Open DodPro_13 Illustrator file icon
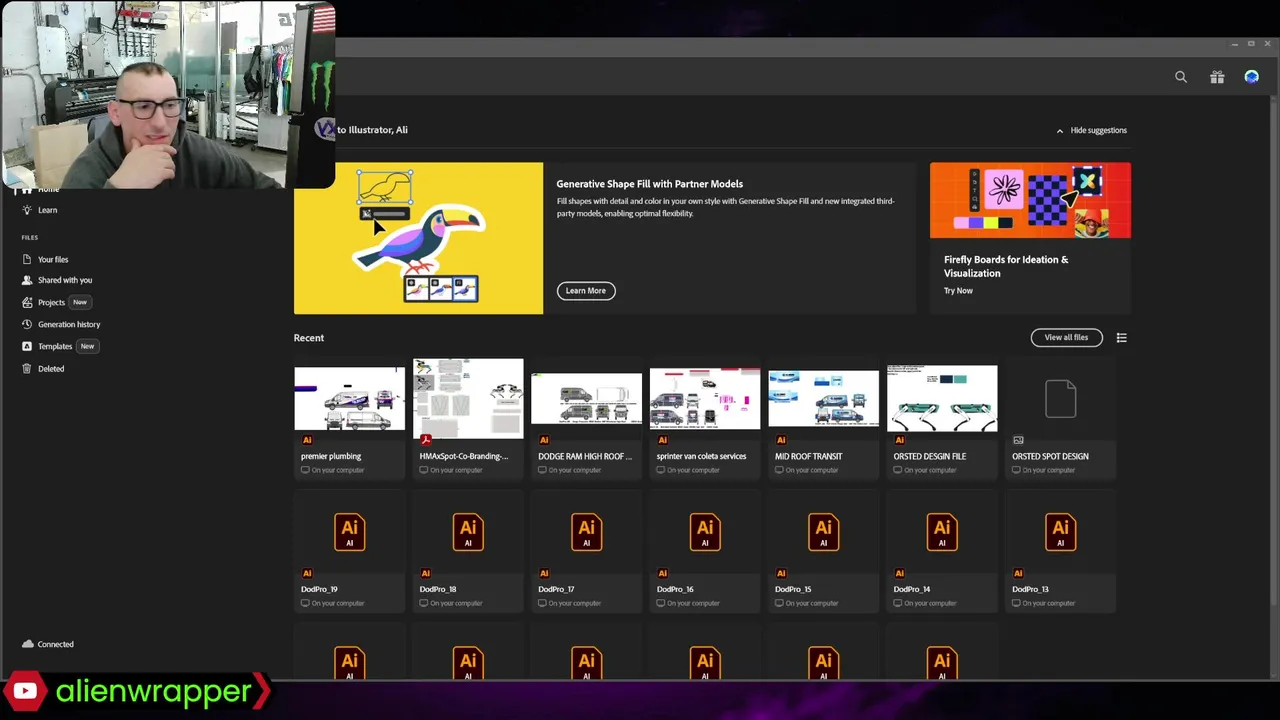 click(x=1061, y=532)
